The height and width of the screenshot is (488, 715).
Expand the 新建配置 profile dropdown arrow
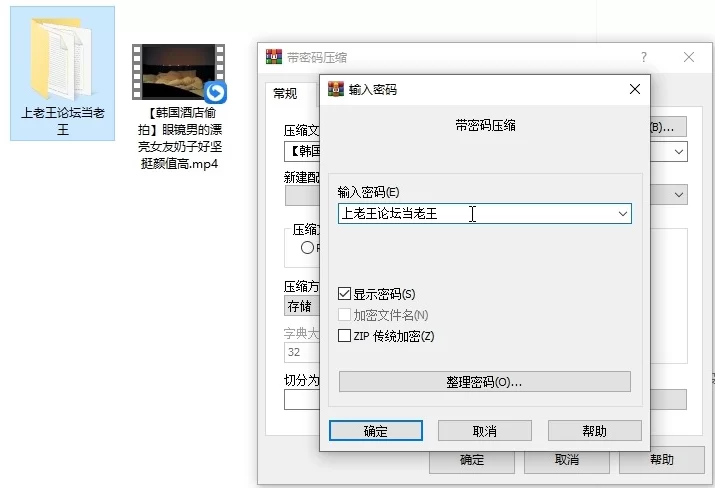[679, 195]
